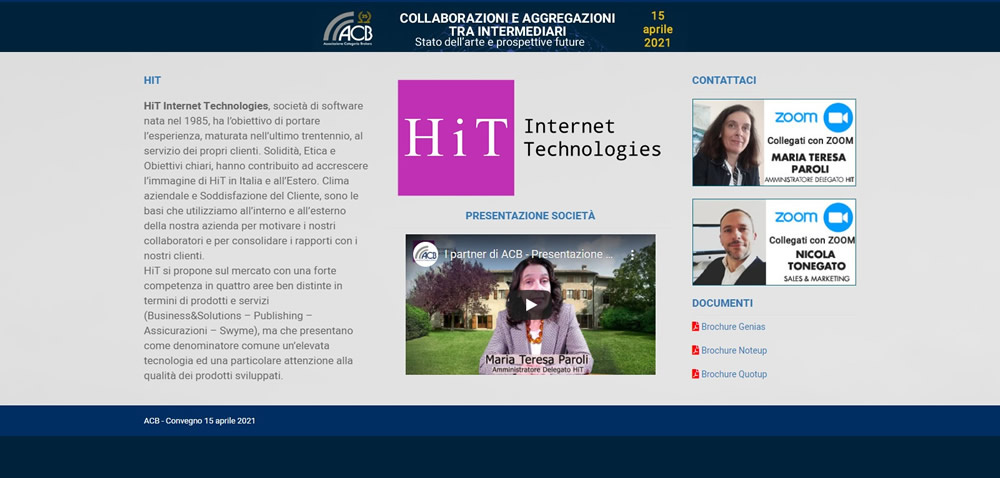1000x478 pixels.
Task: Click the 'SALES & MARKETING' role label
Action: coord(819,279)
